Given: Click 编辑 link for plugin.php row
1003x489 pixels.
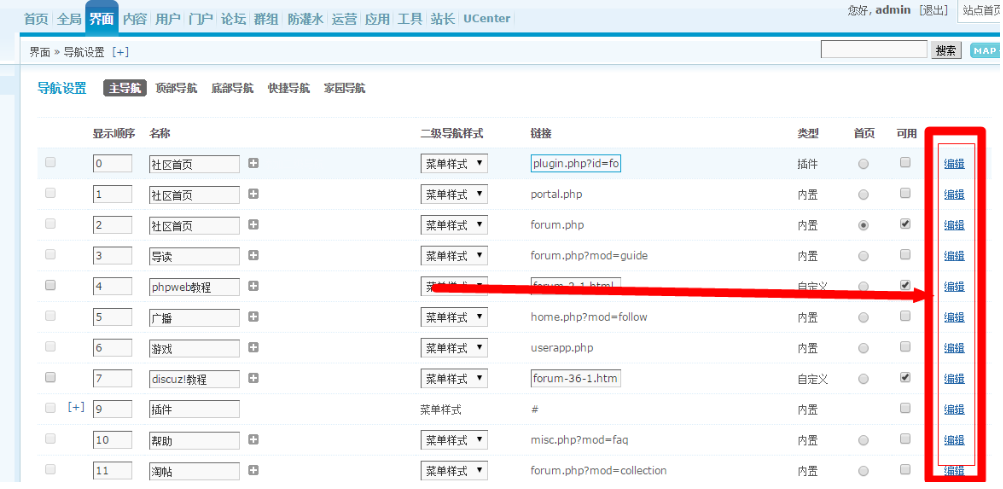Looking at the screenshot, I should pos(954,164).
